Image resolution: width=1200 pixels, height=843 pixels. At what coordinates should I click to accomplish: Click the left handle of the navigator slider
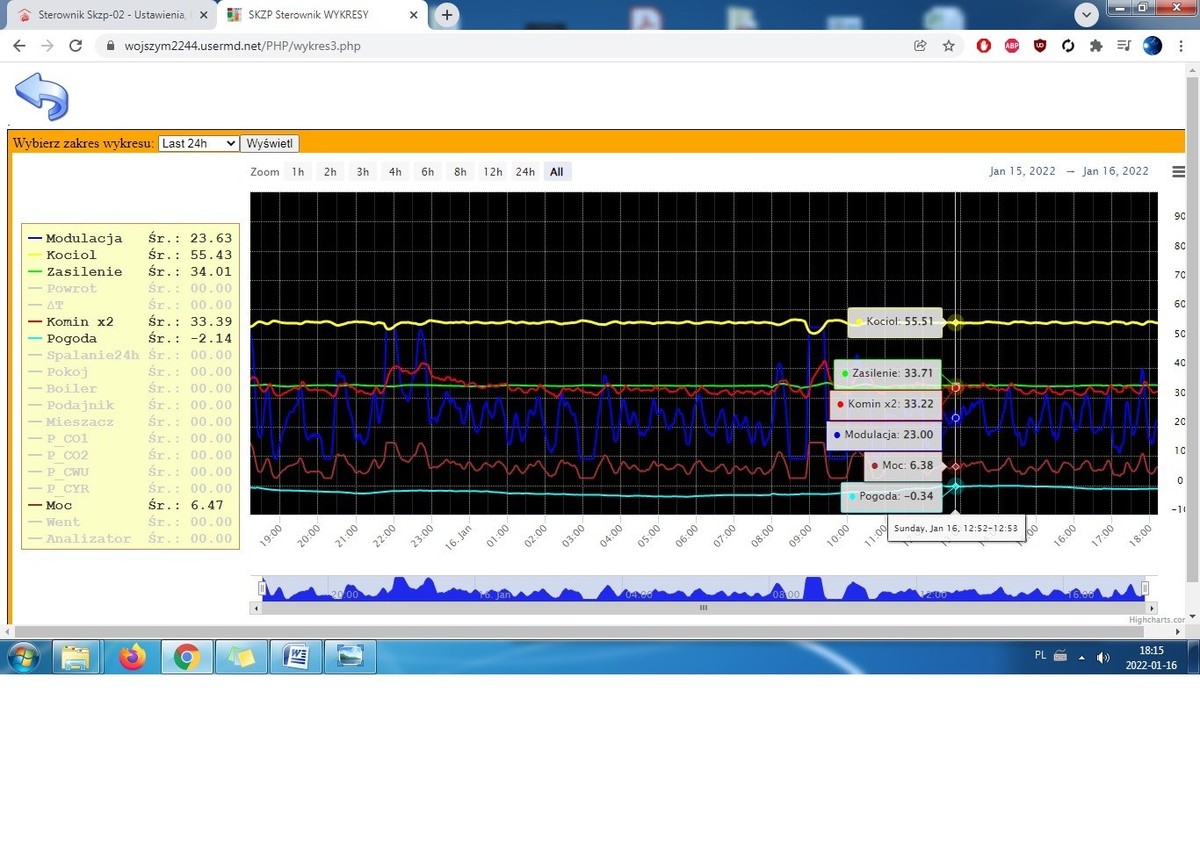(262, 589)
